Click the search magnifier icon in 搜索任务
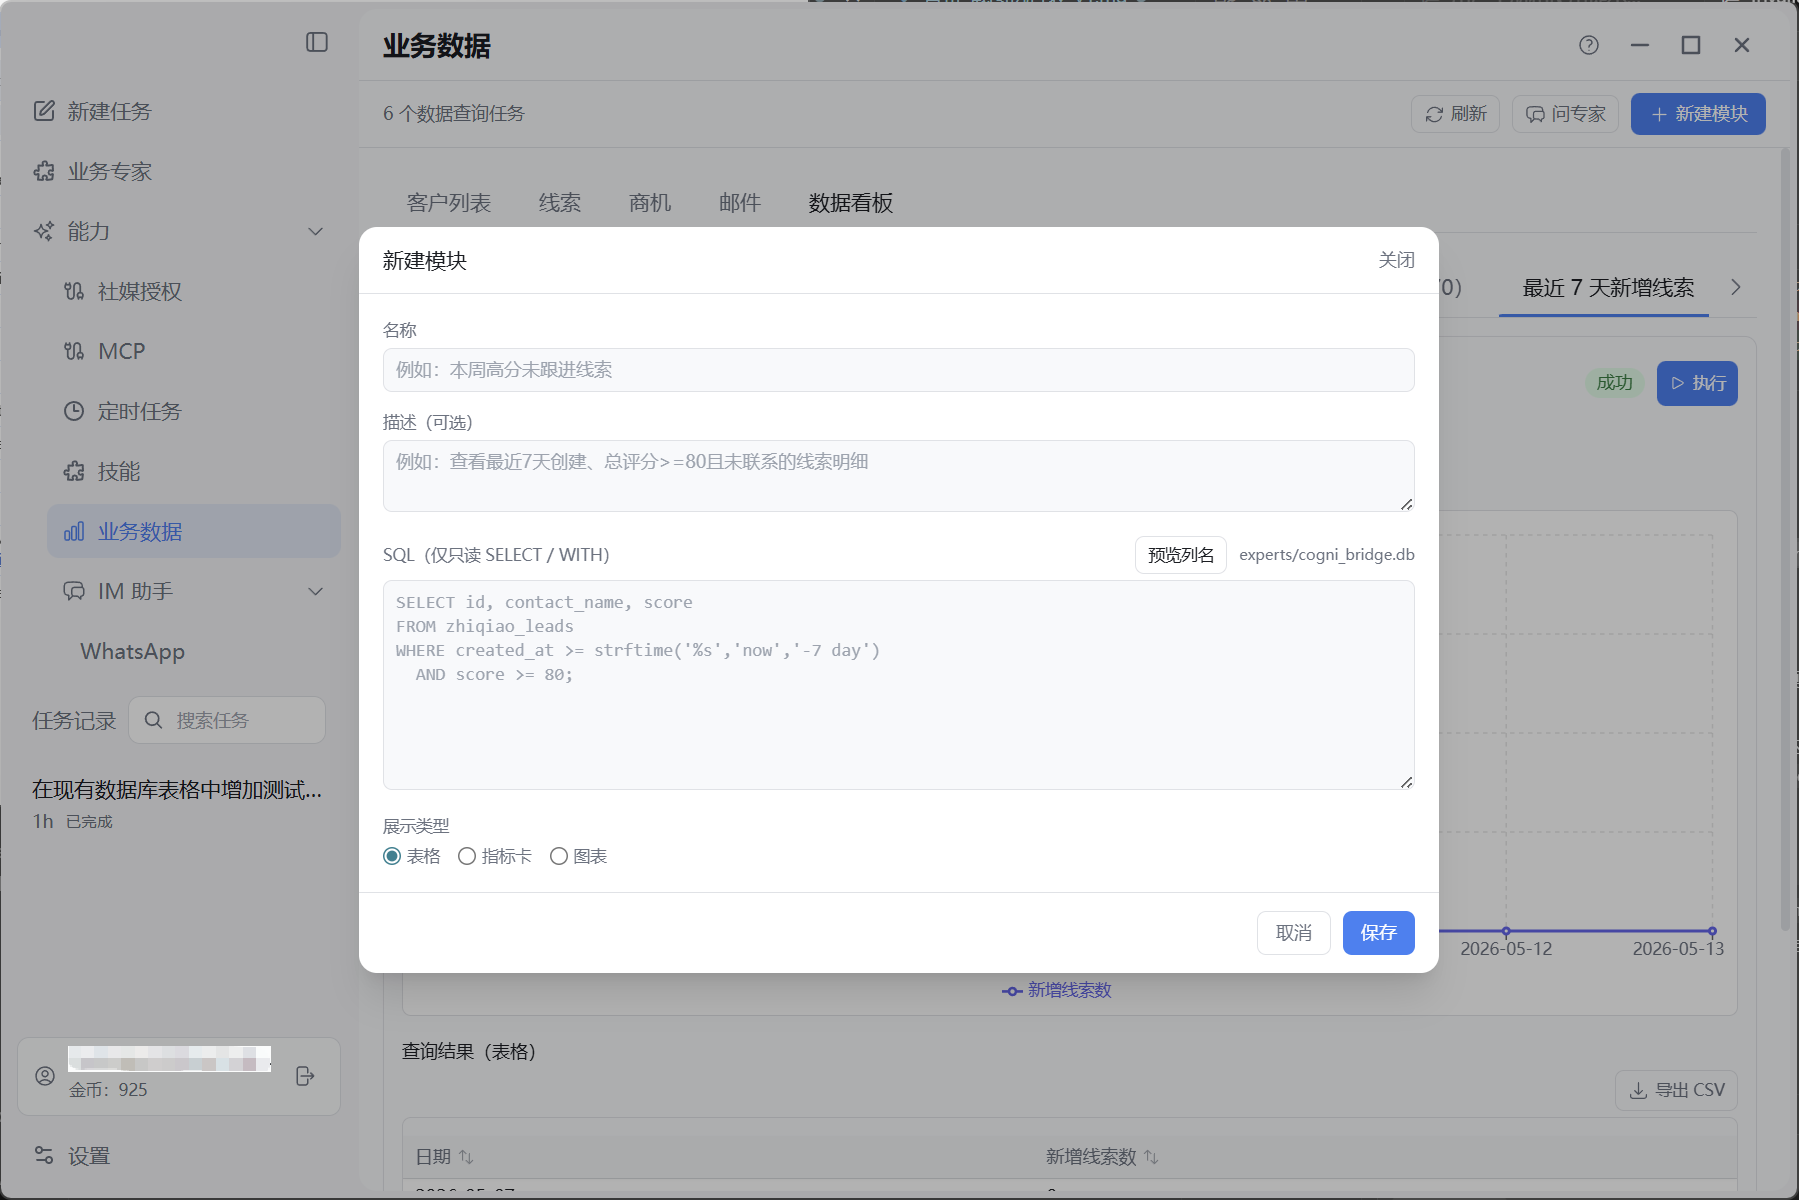 click(153, 720)
